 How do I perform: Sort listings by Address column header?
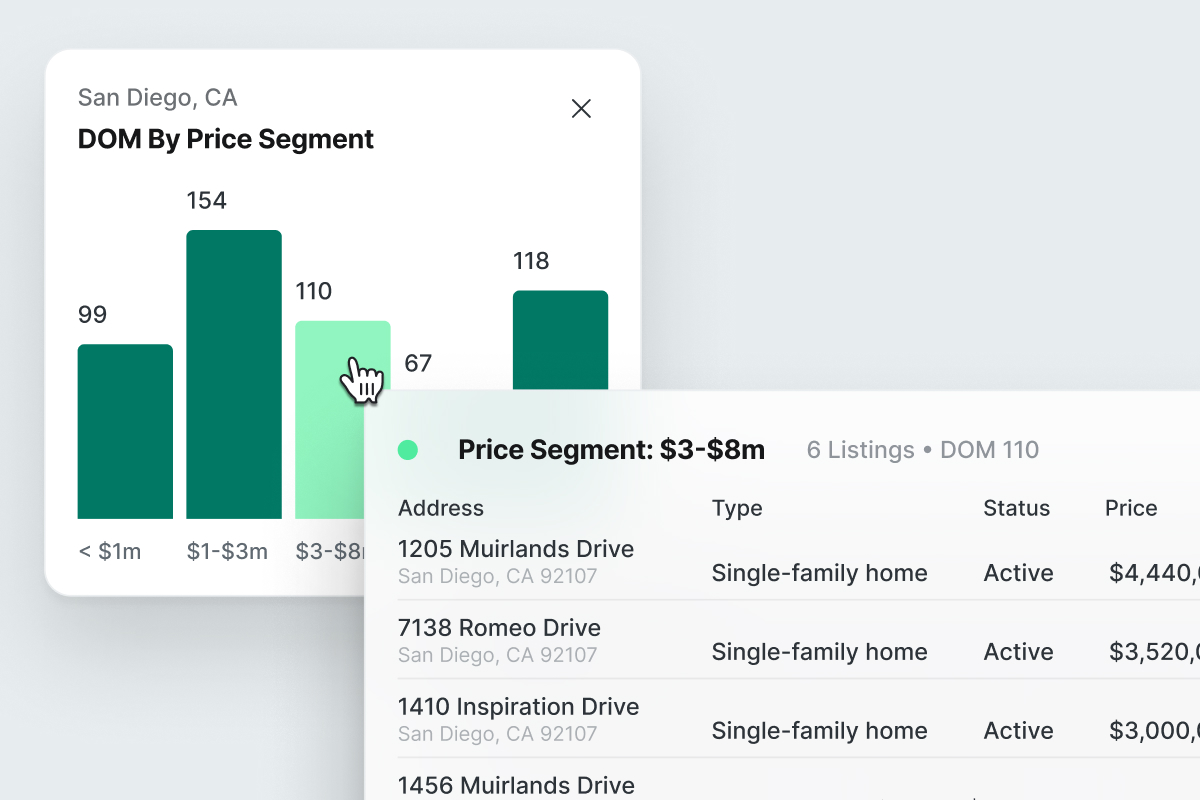[x=441, y=508]
